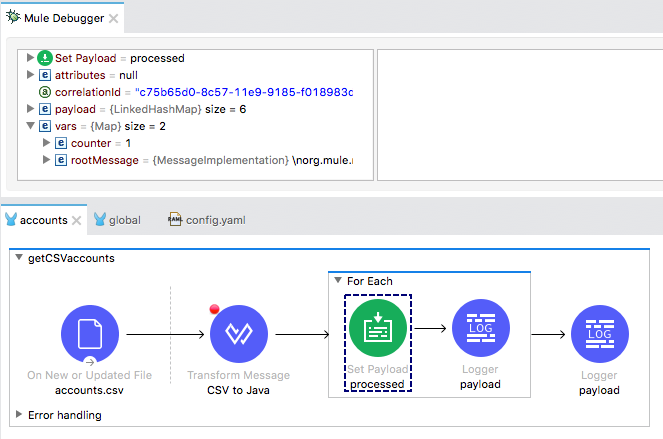
Task: Expand the rootMessage variable
Action: coord(47,159)
